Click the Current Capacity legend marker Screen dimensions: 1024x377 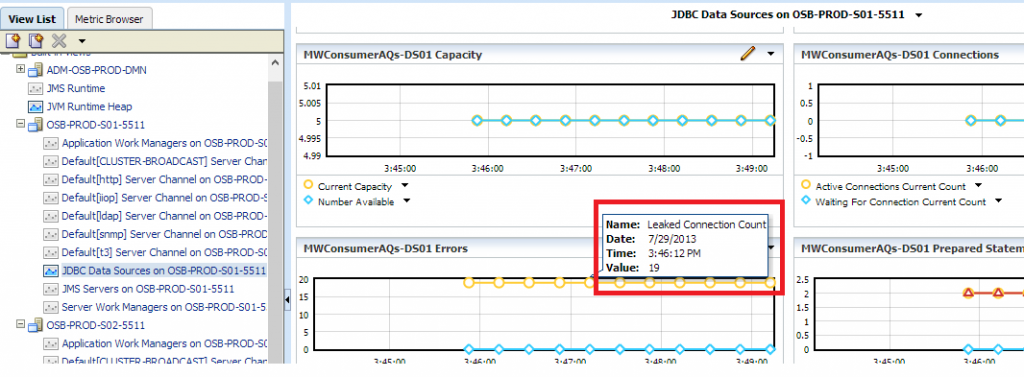[308, 186]
